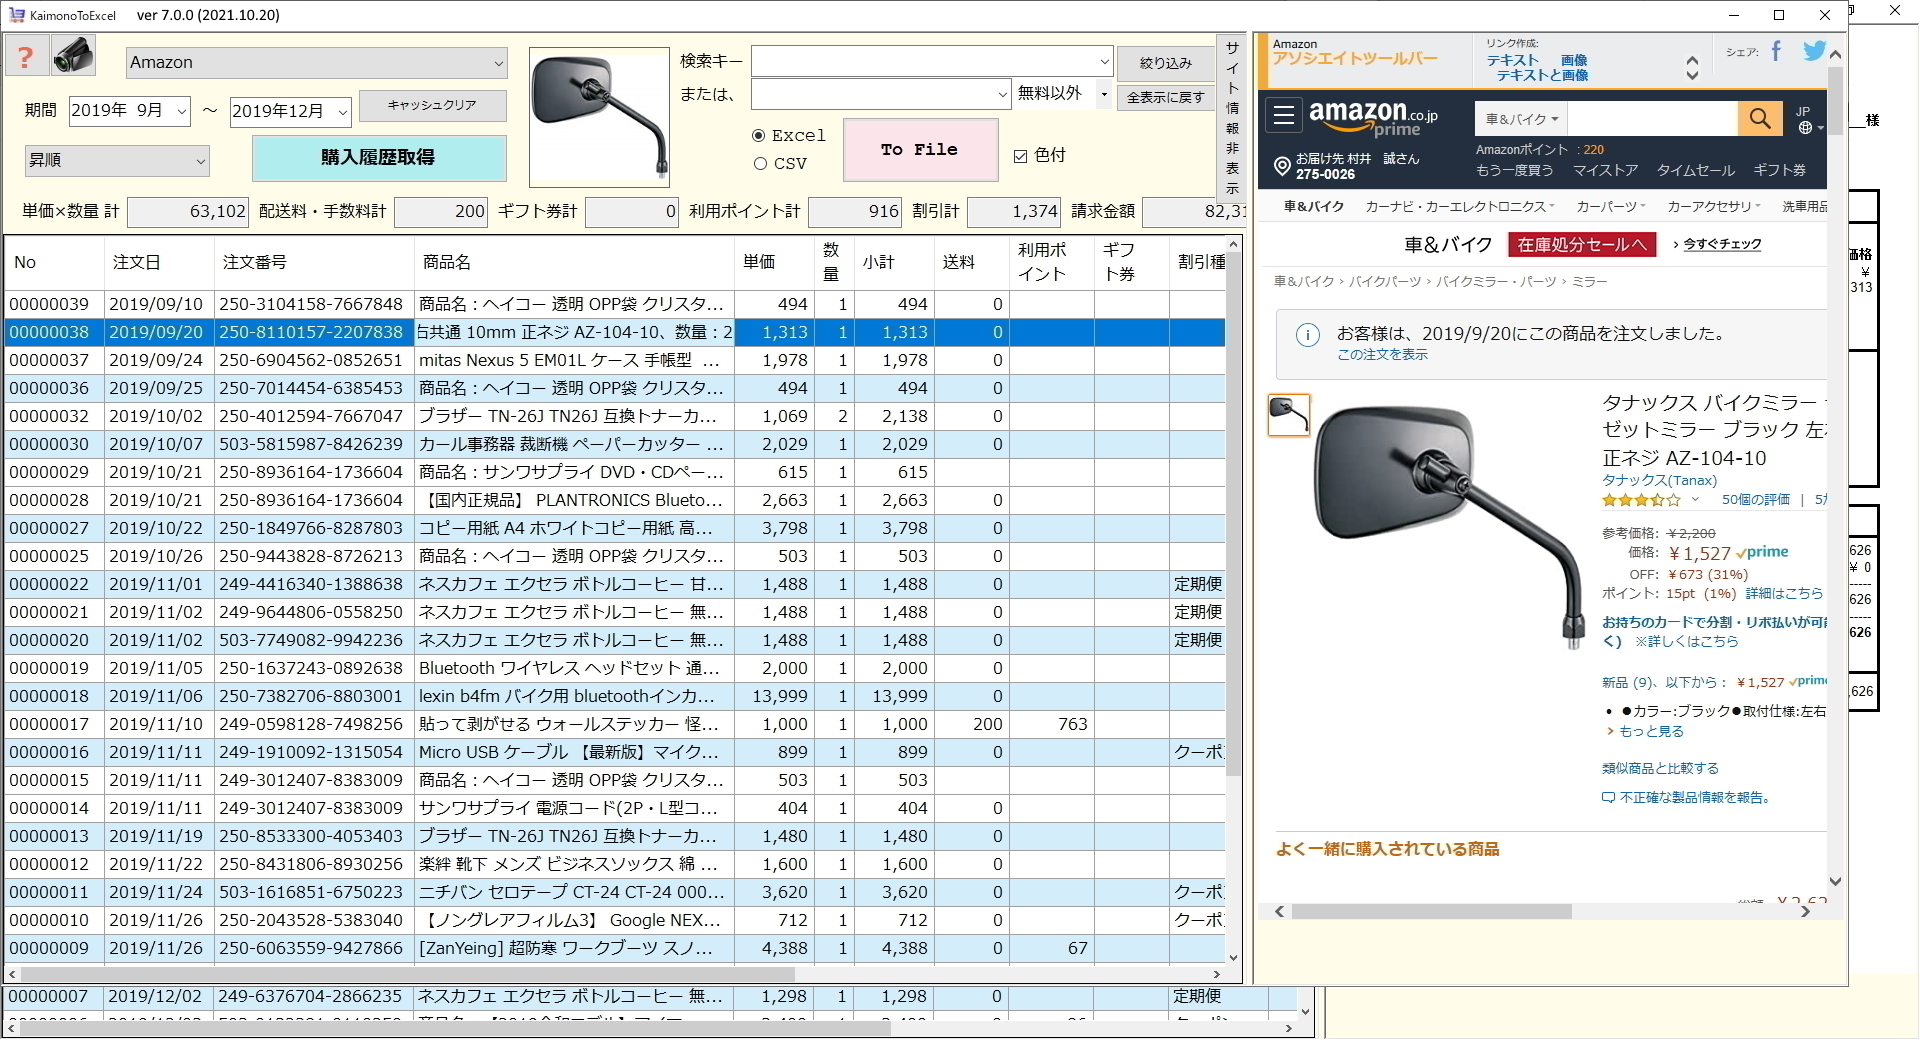Expand the Amazon site dropdown
This screenshot has width=1920, height=1040.
click(498, 63)
